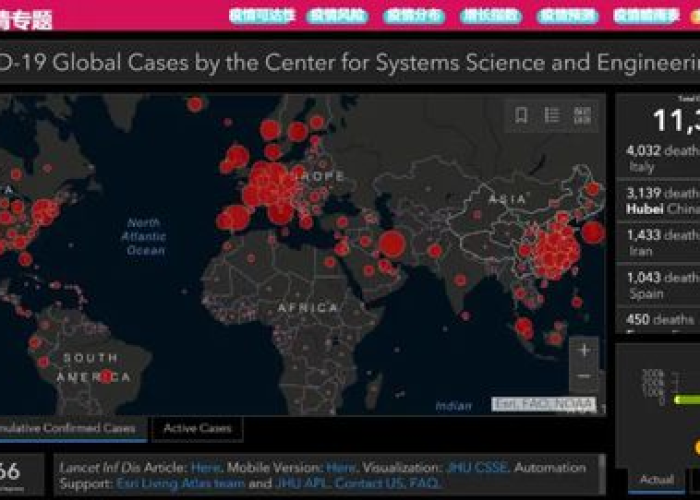Image resolution: width=700 pixels, height=500 pixels.
Task: Open the 增长指数 header button
Action: (x=491, y=16)
